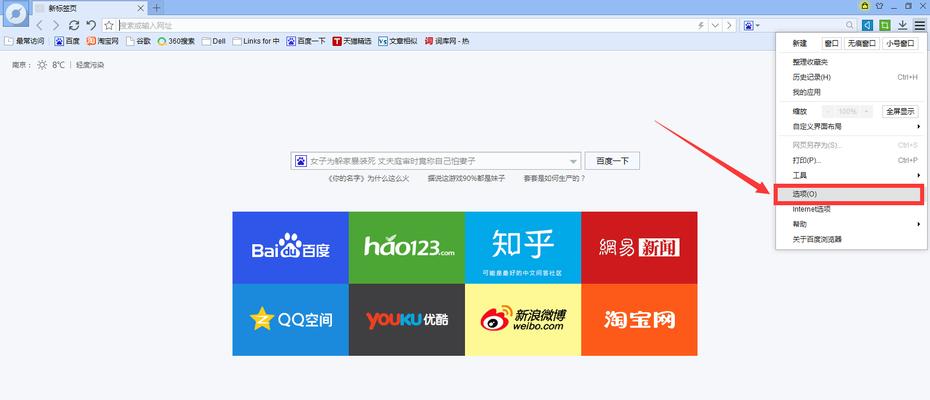This screenshot has height=400, width=930.
Task: Open 最常访问 bookmark folder
Action: (24, 42)
